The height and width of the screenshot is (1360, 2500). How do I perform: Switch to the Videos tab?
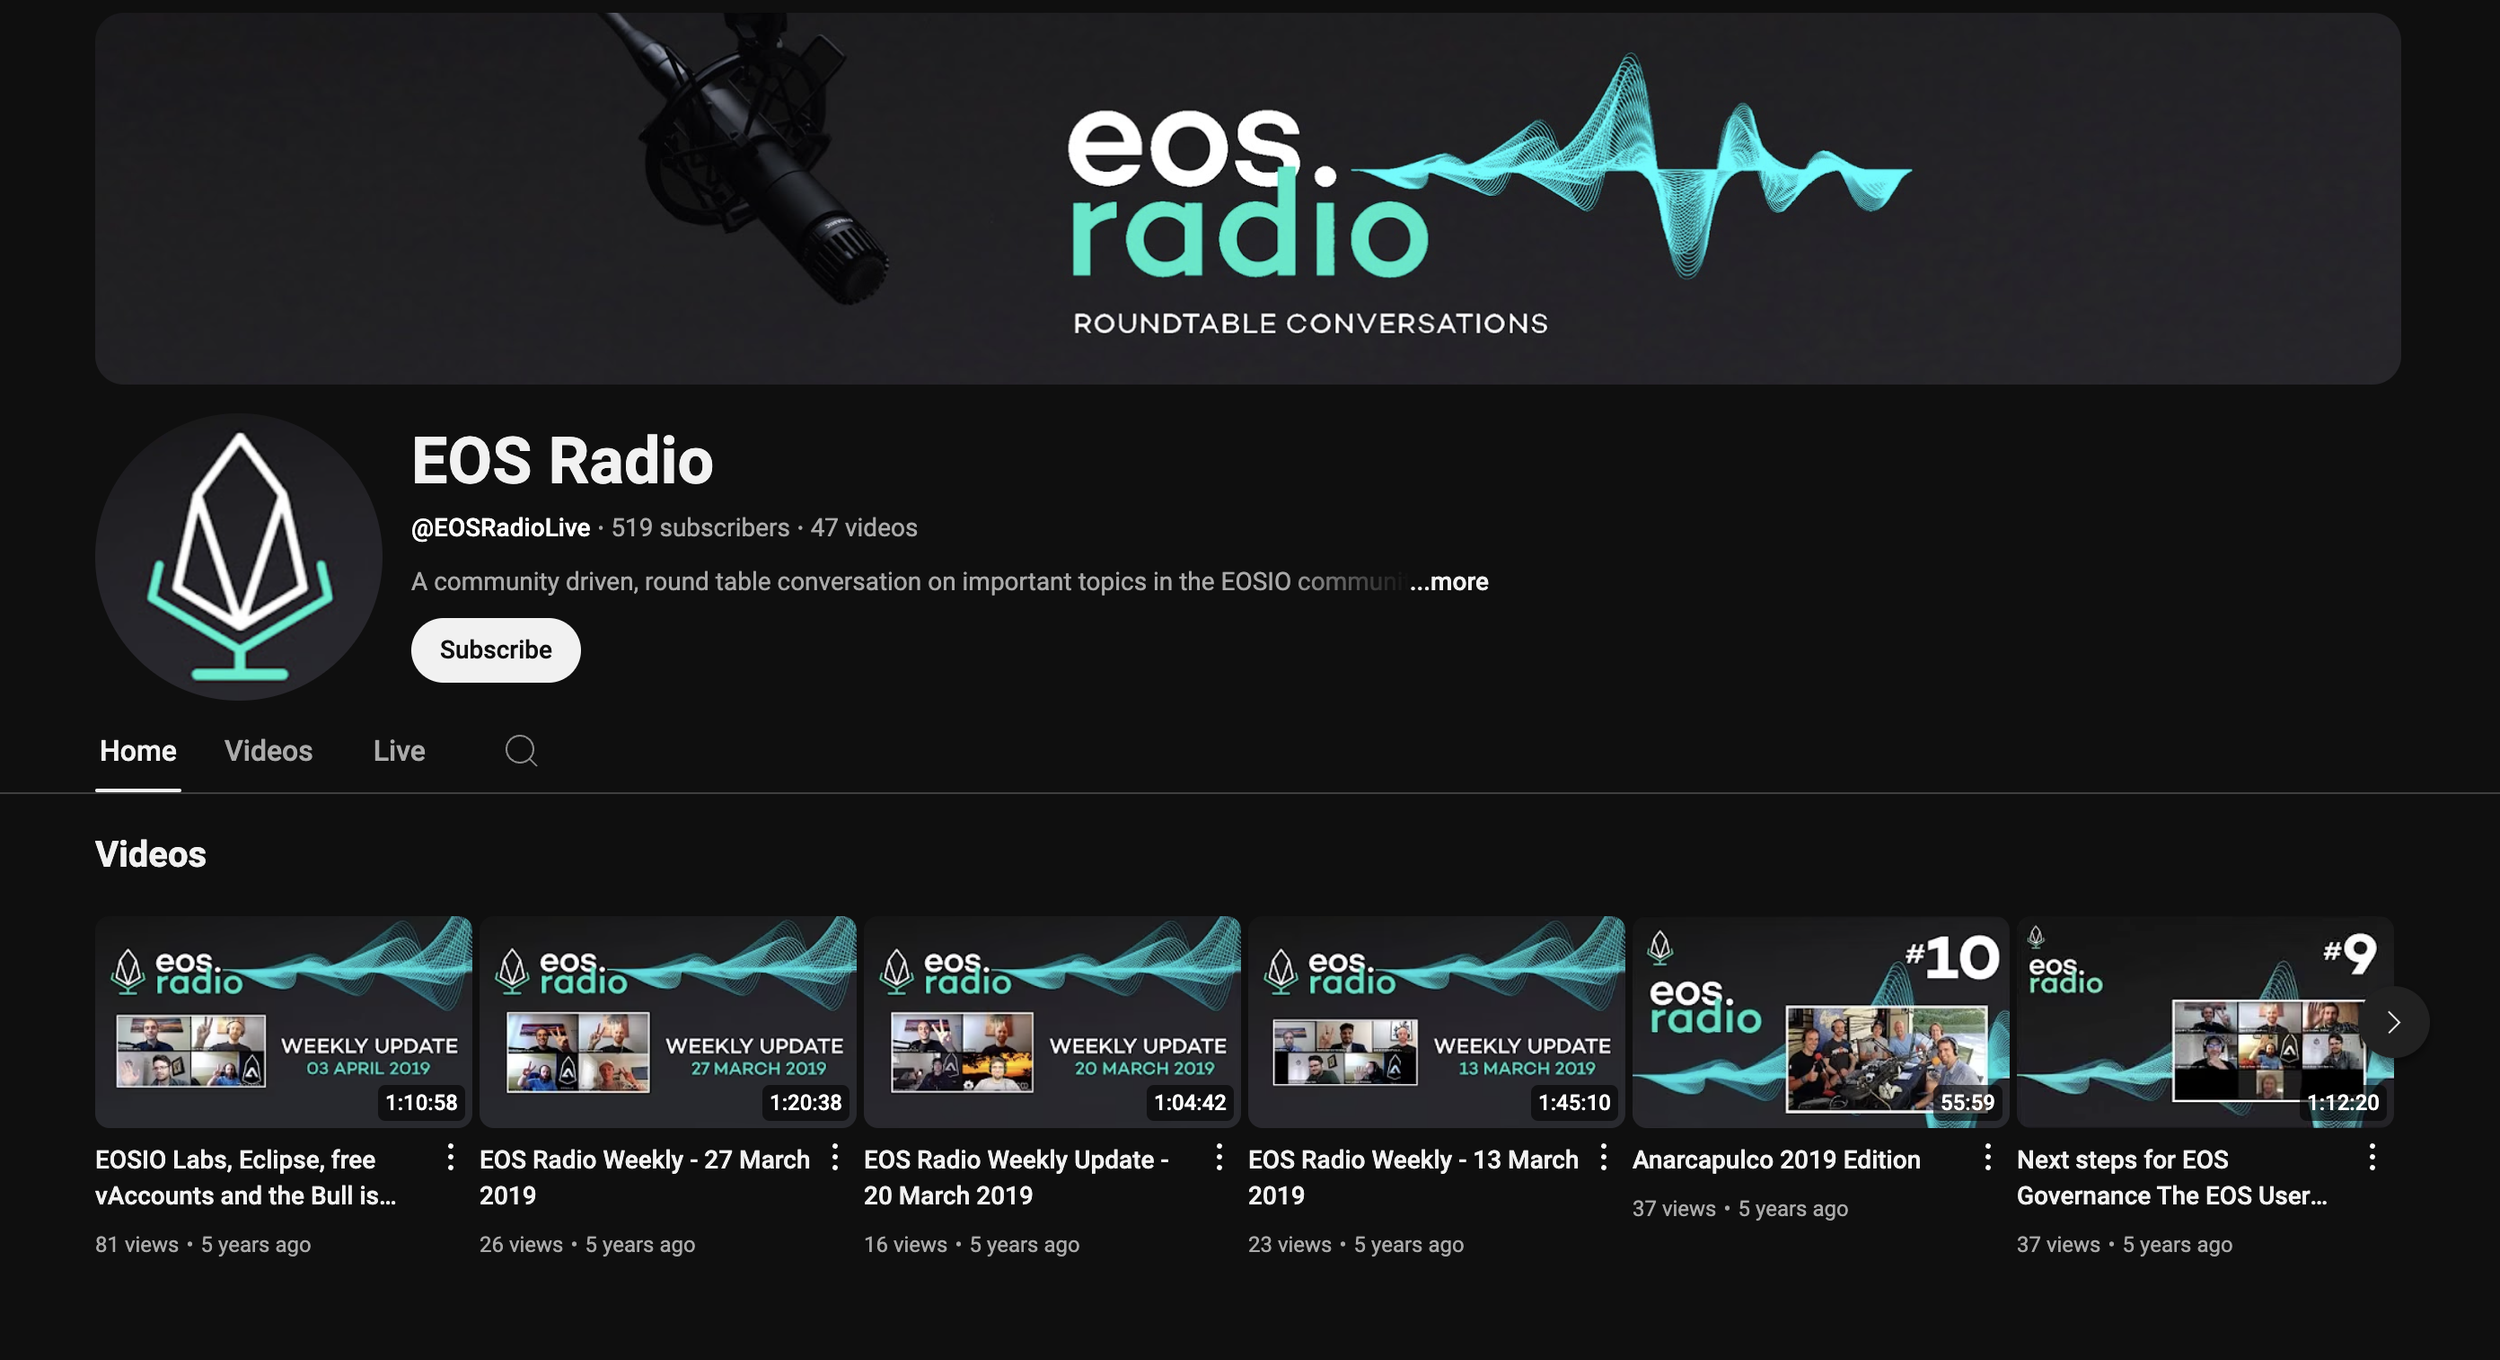[x=268, y=751]
